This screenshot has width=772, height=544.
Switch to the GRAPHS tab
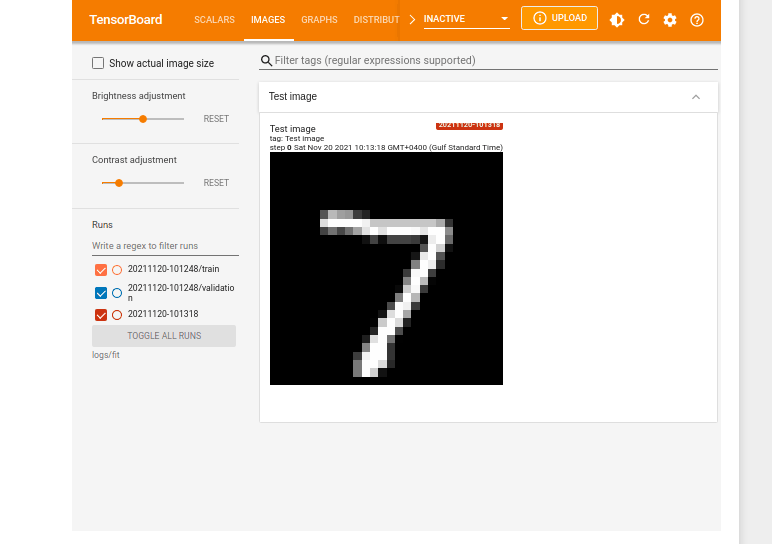(x=319, y=20)
